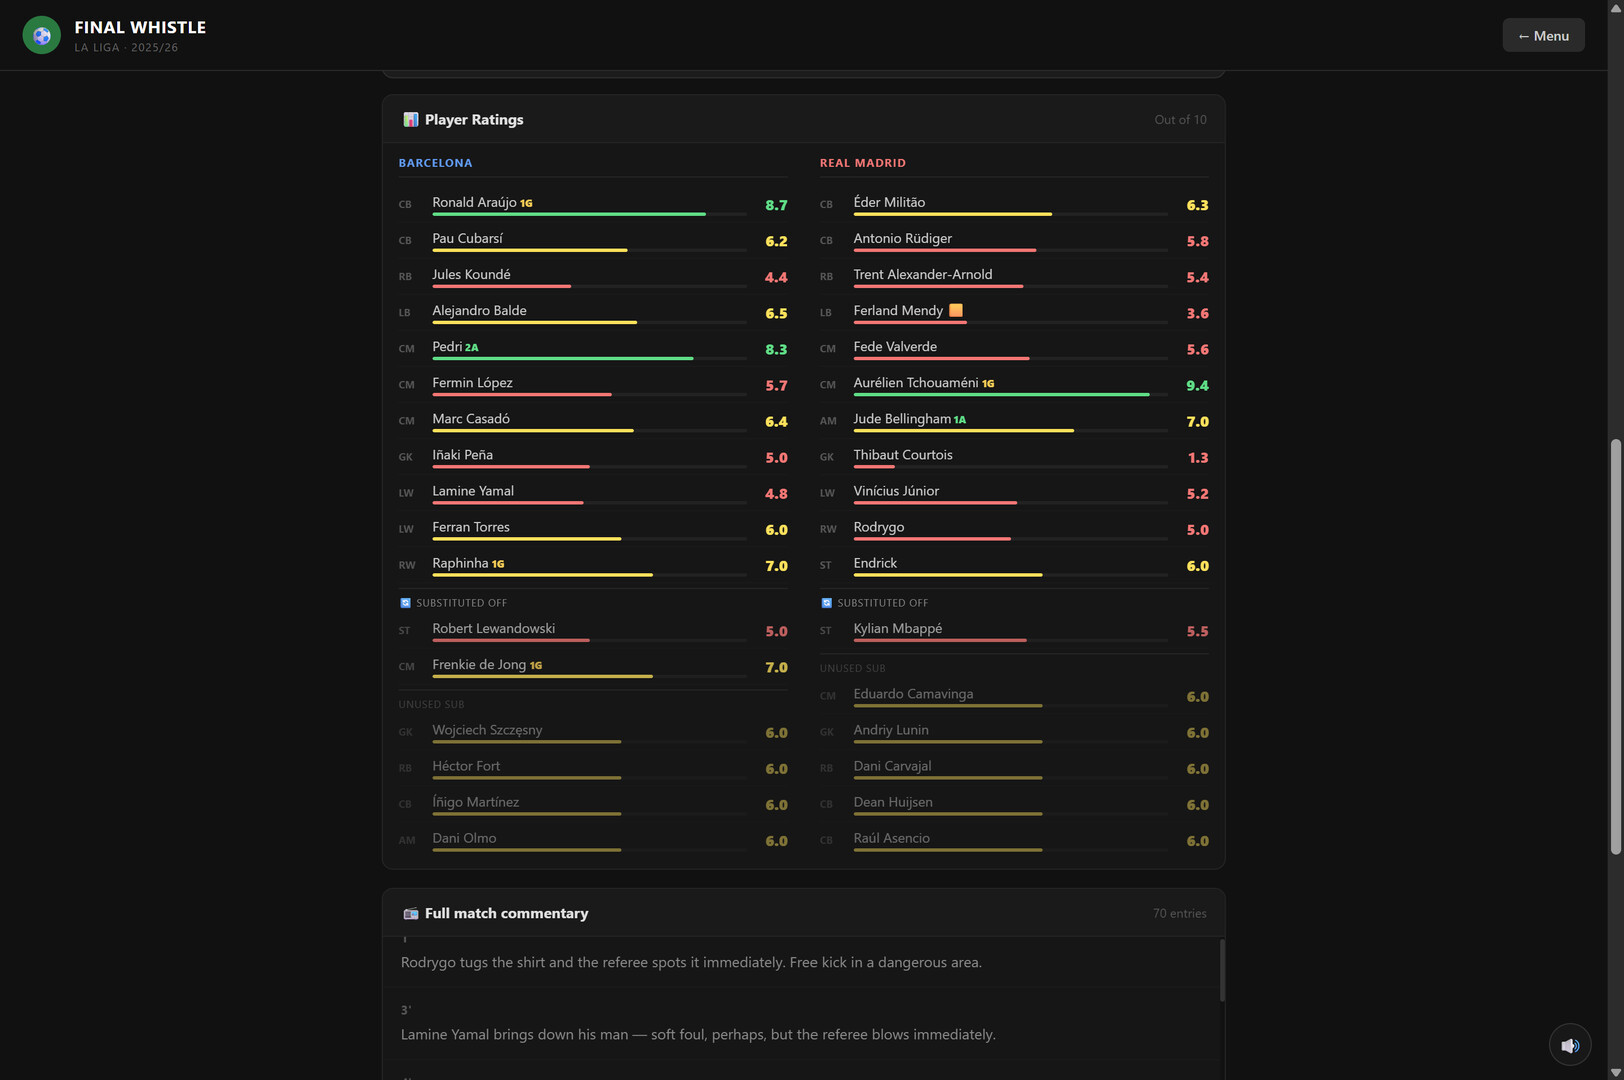Click the Final Whistle football logo icon

click(41, 35)
